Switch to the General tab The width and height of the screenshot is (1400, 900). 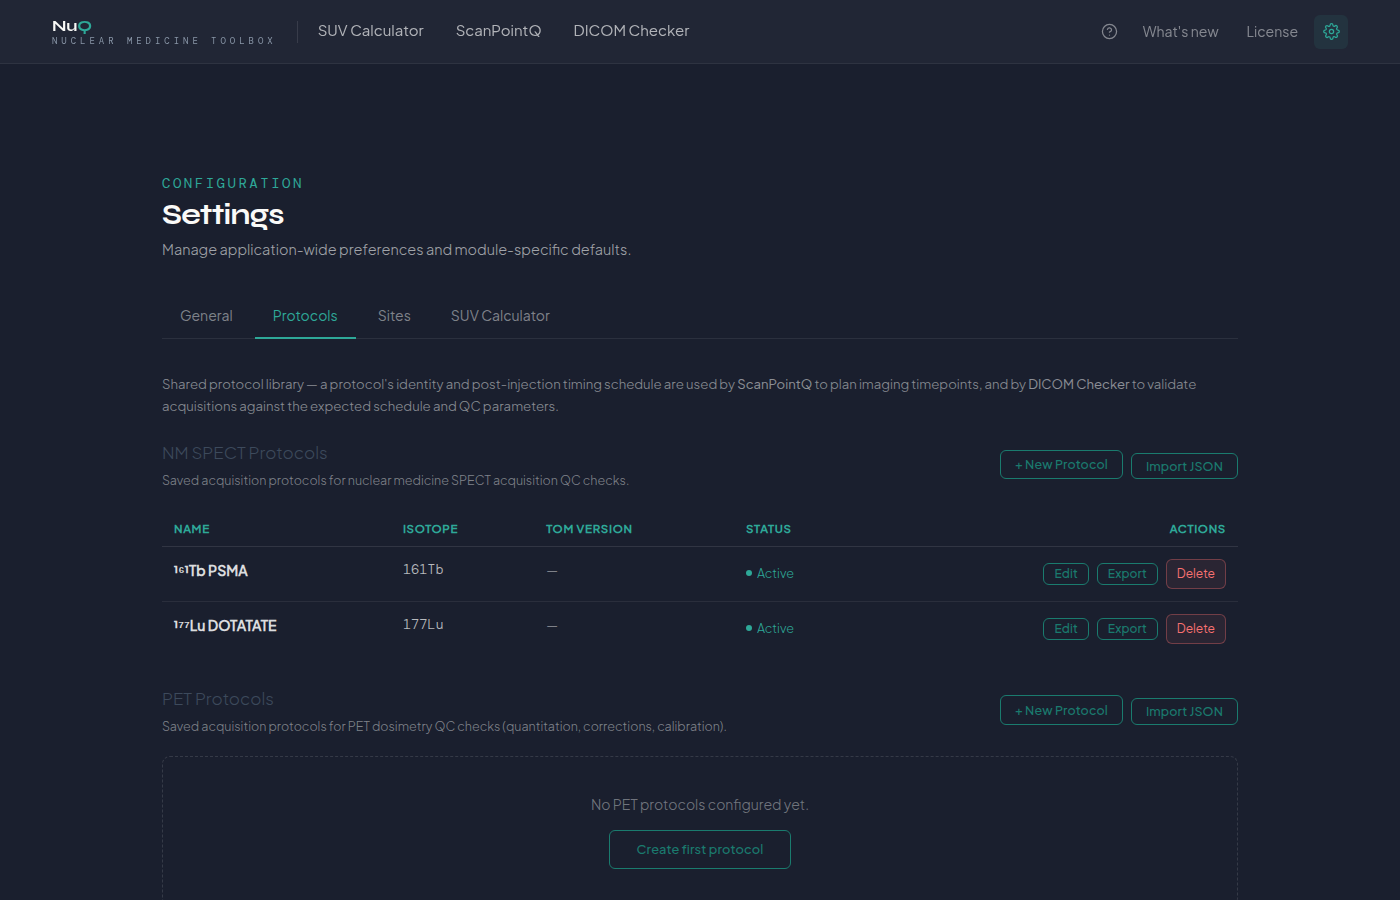[206, 316]
